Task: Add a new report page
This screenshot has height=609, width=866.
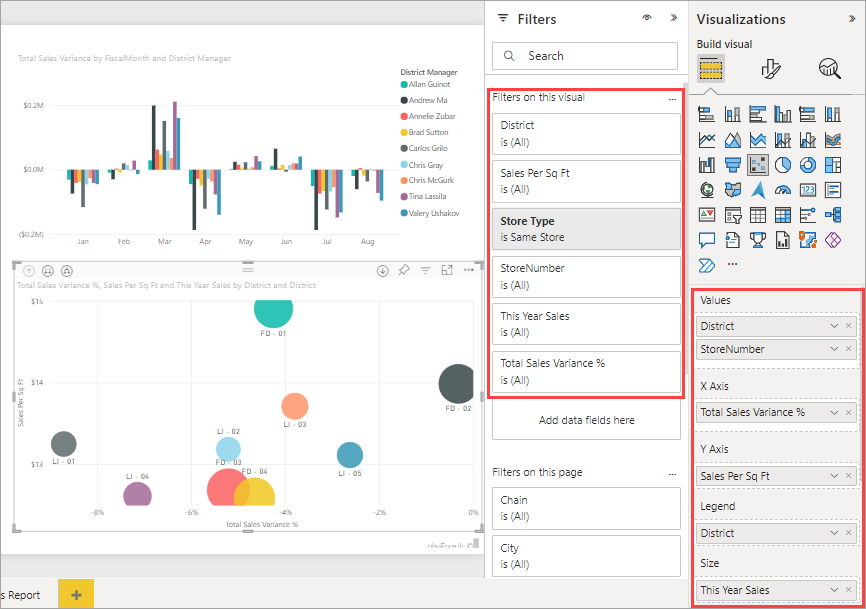Action: tap(76, 594)
